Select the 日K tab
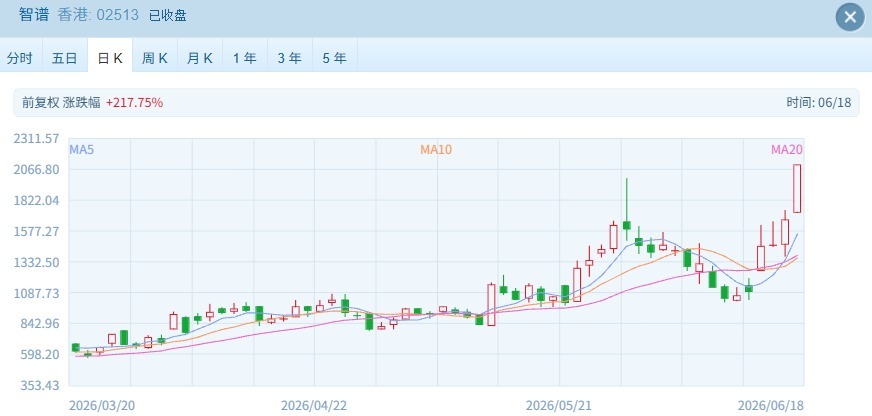Viewport: 872px width, 416px height. point(110,58)
